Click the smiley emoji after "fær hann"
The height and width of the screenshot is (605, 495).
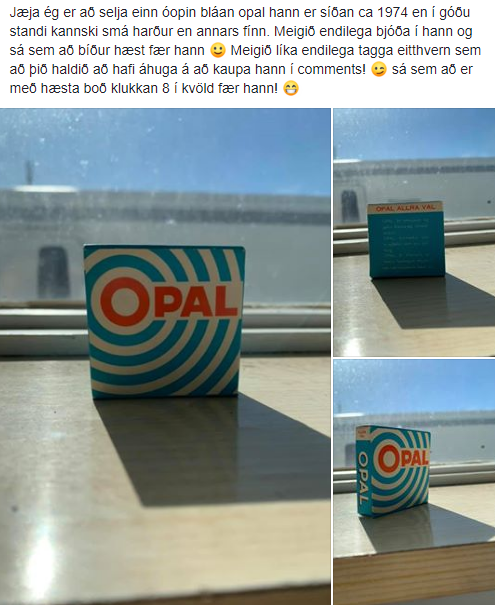pyautogui.click(x=218, y=51)
